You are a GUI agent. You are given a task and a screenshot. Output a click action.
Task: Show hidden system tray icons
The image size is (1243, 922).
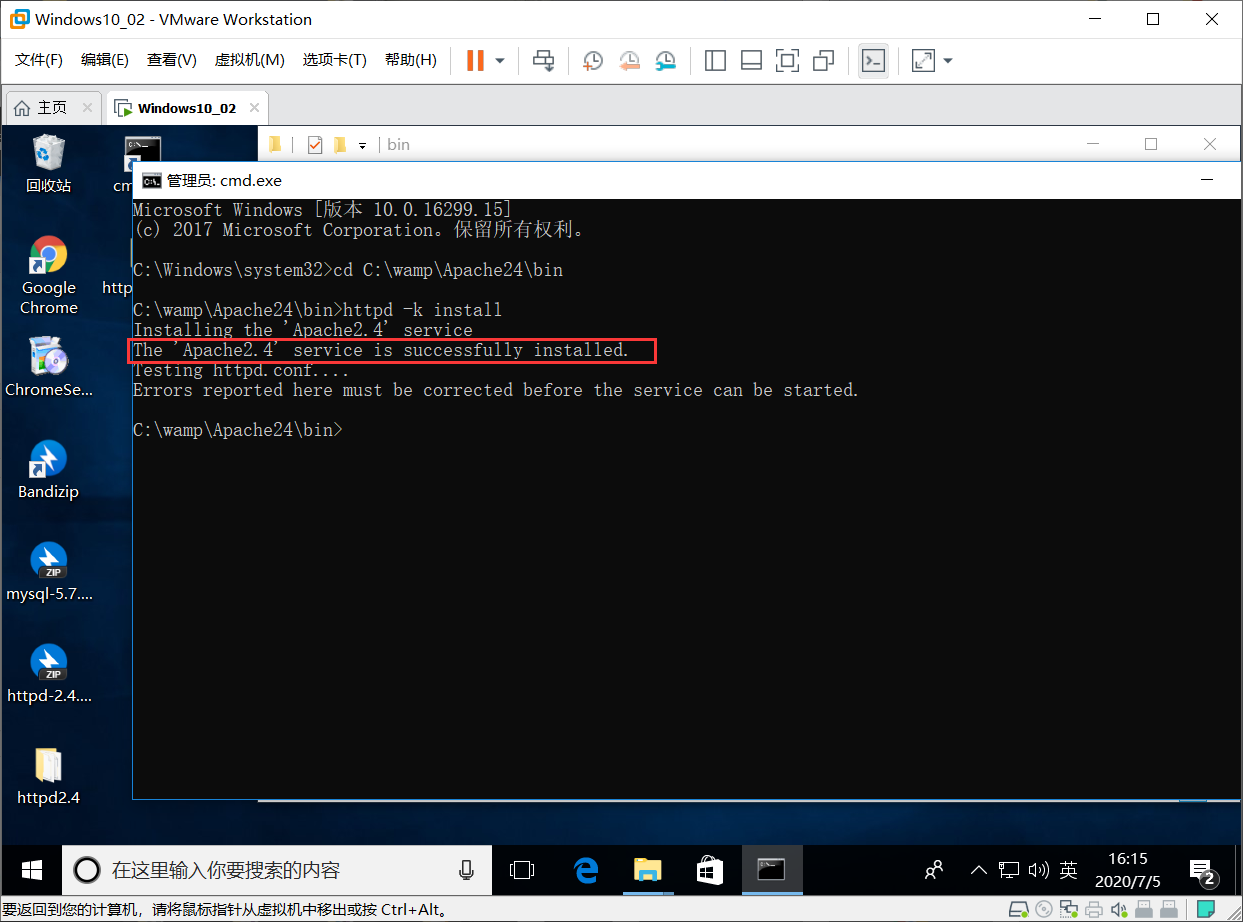[977, 869]
